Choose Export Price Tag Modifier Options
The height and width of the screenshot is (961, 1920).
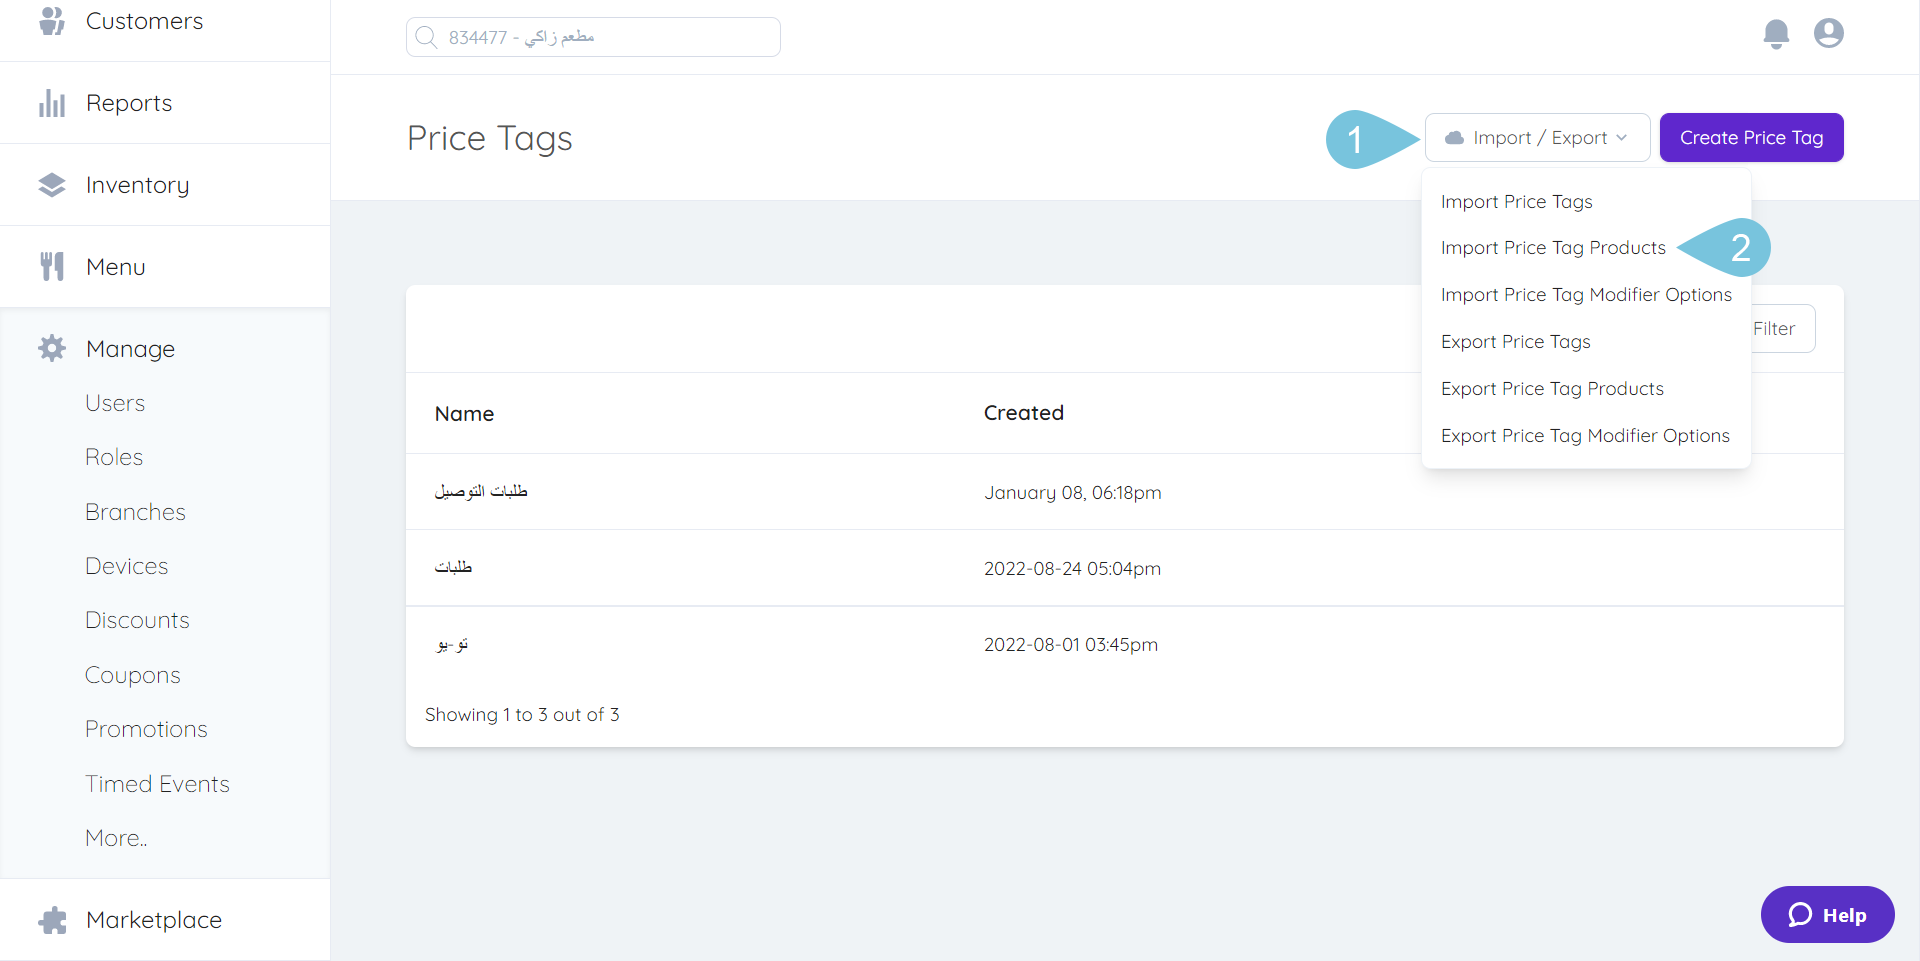point(1585,435)
